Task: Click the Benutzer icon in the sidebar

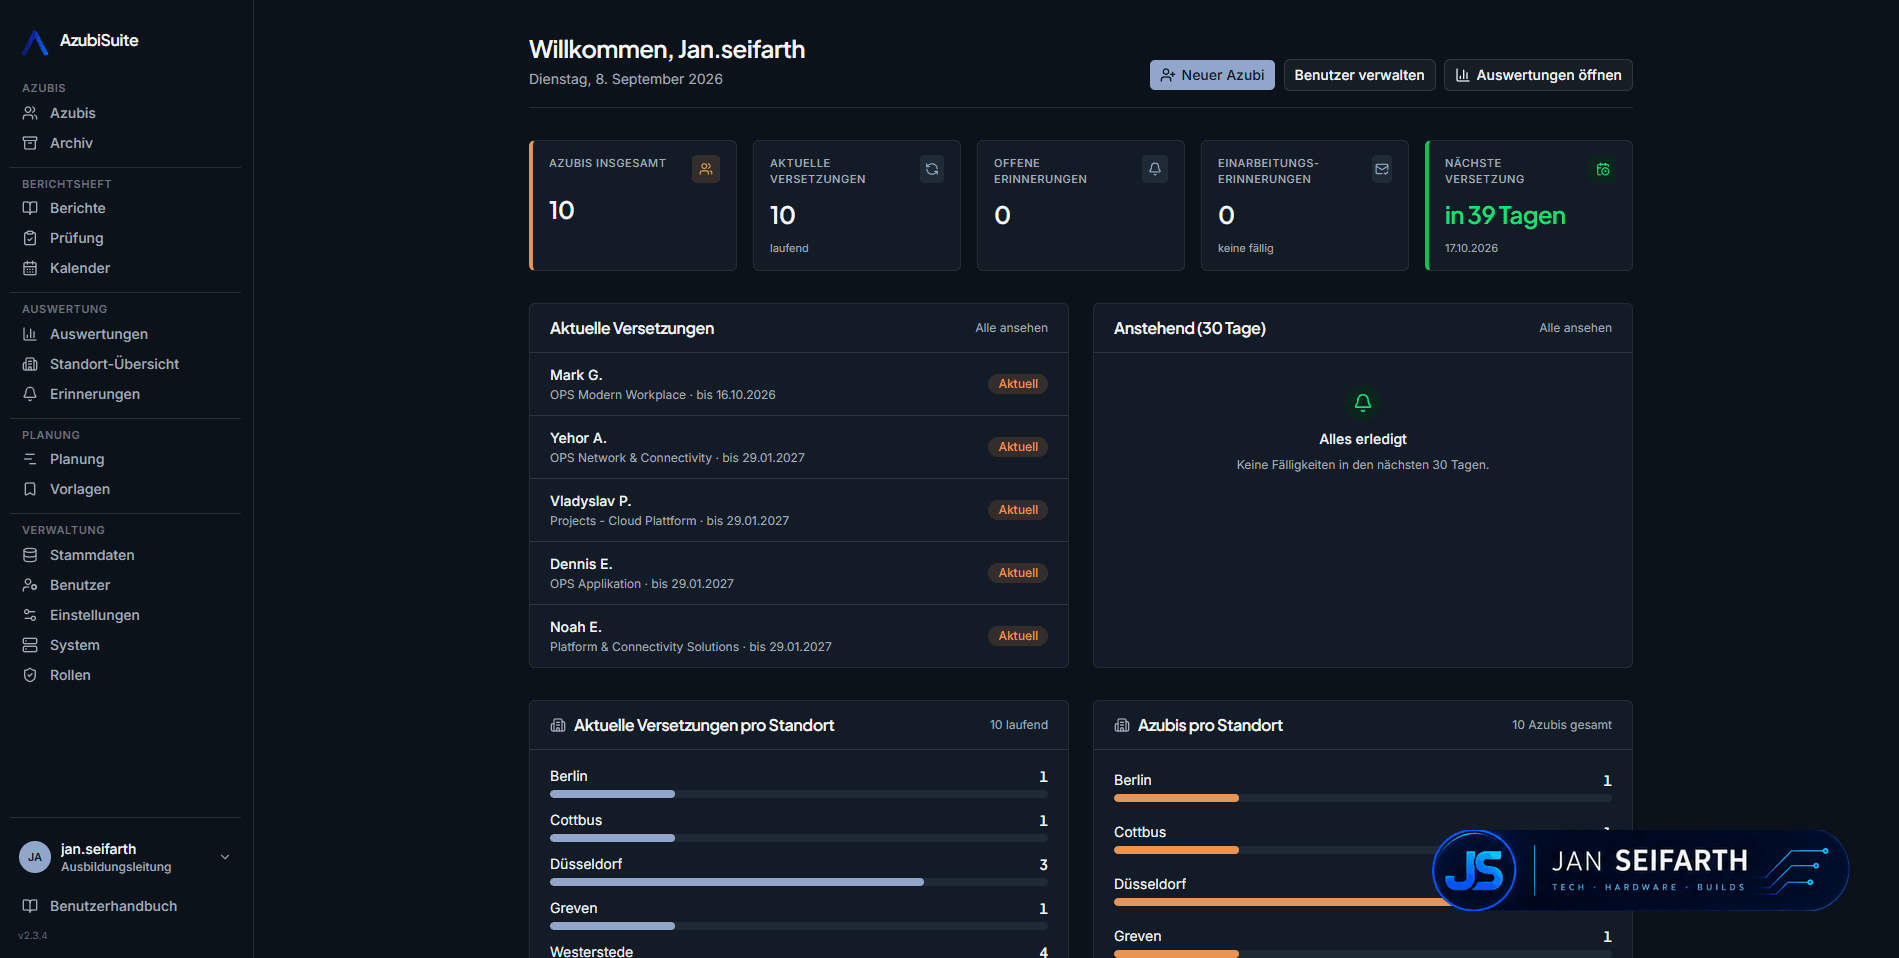Action: coord(30,585)
